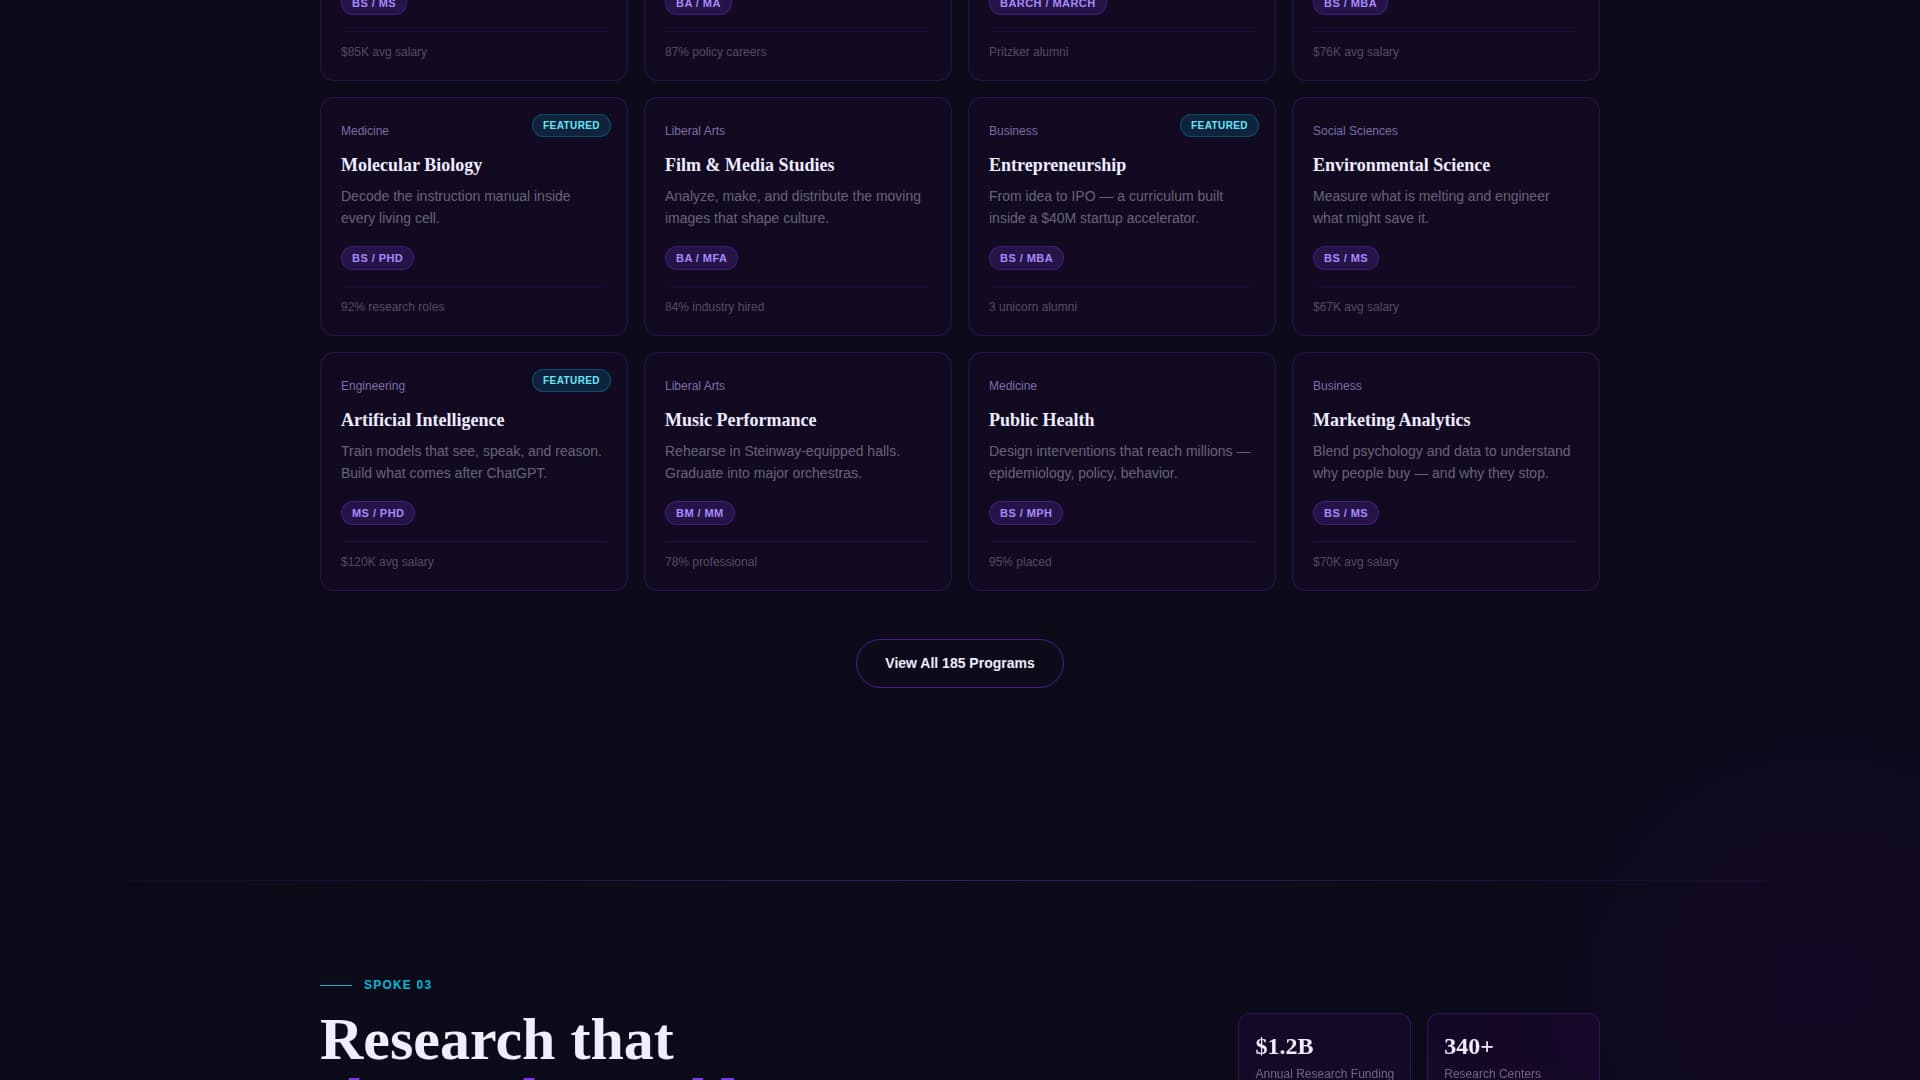Open the Marketing Analytics program title
This screenshot has height=1080, width=1920.
click(1391, 420)
